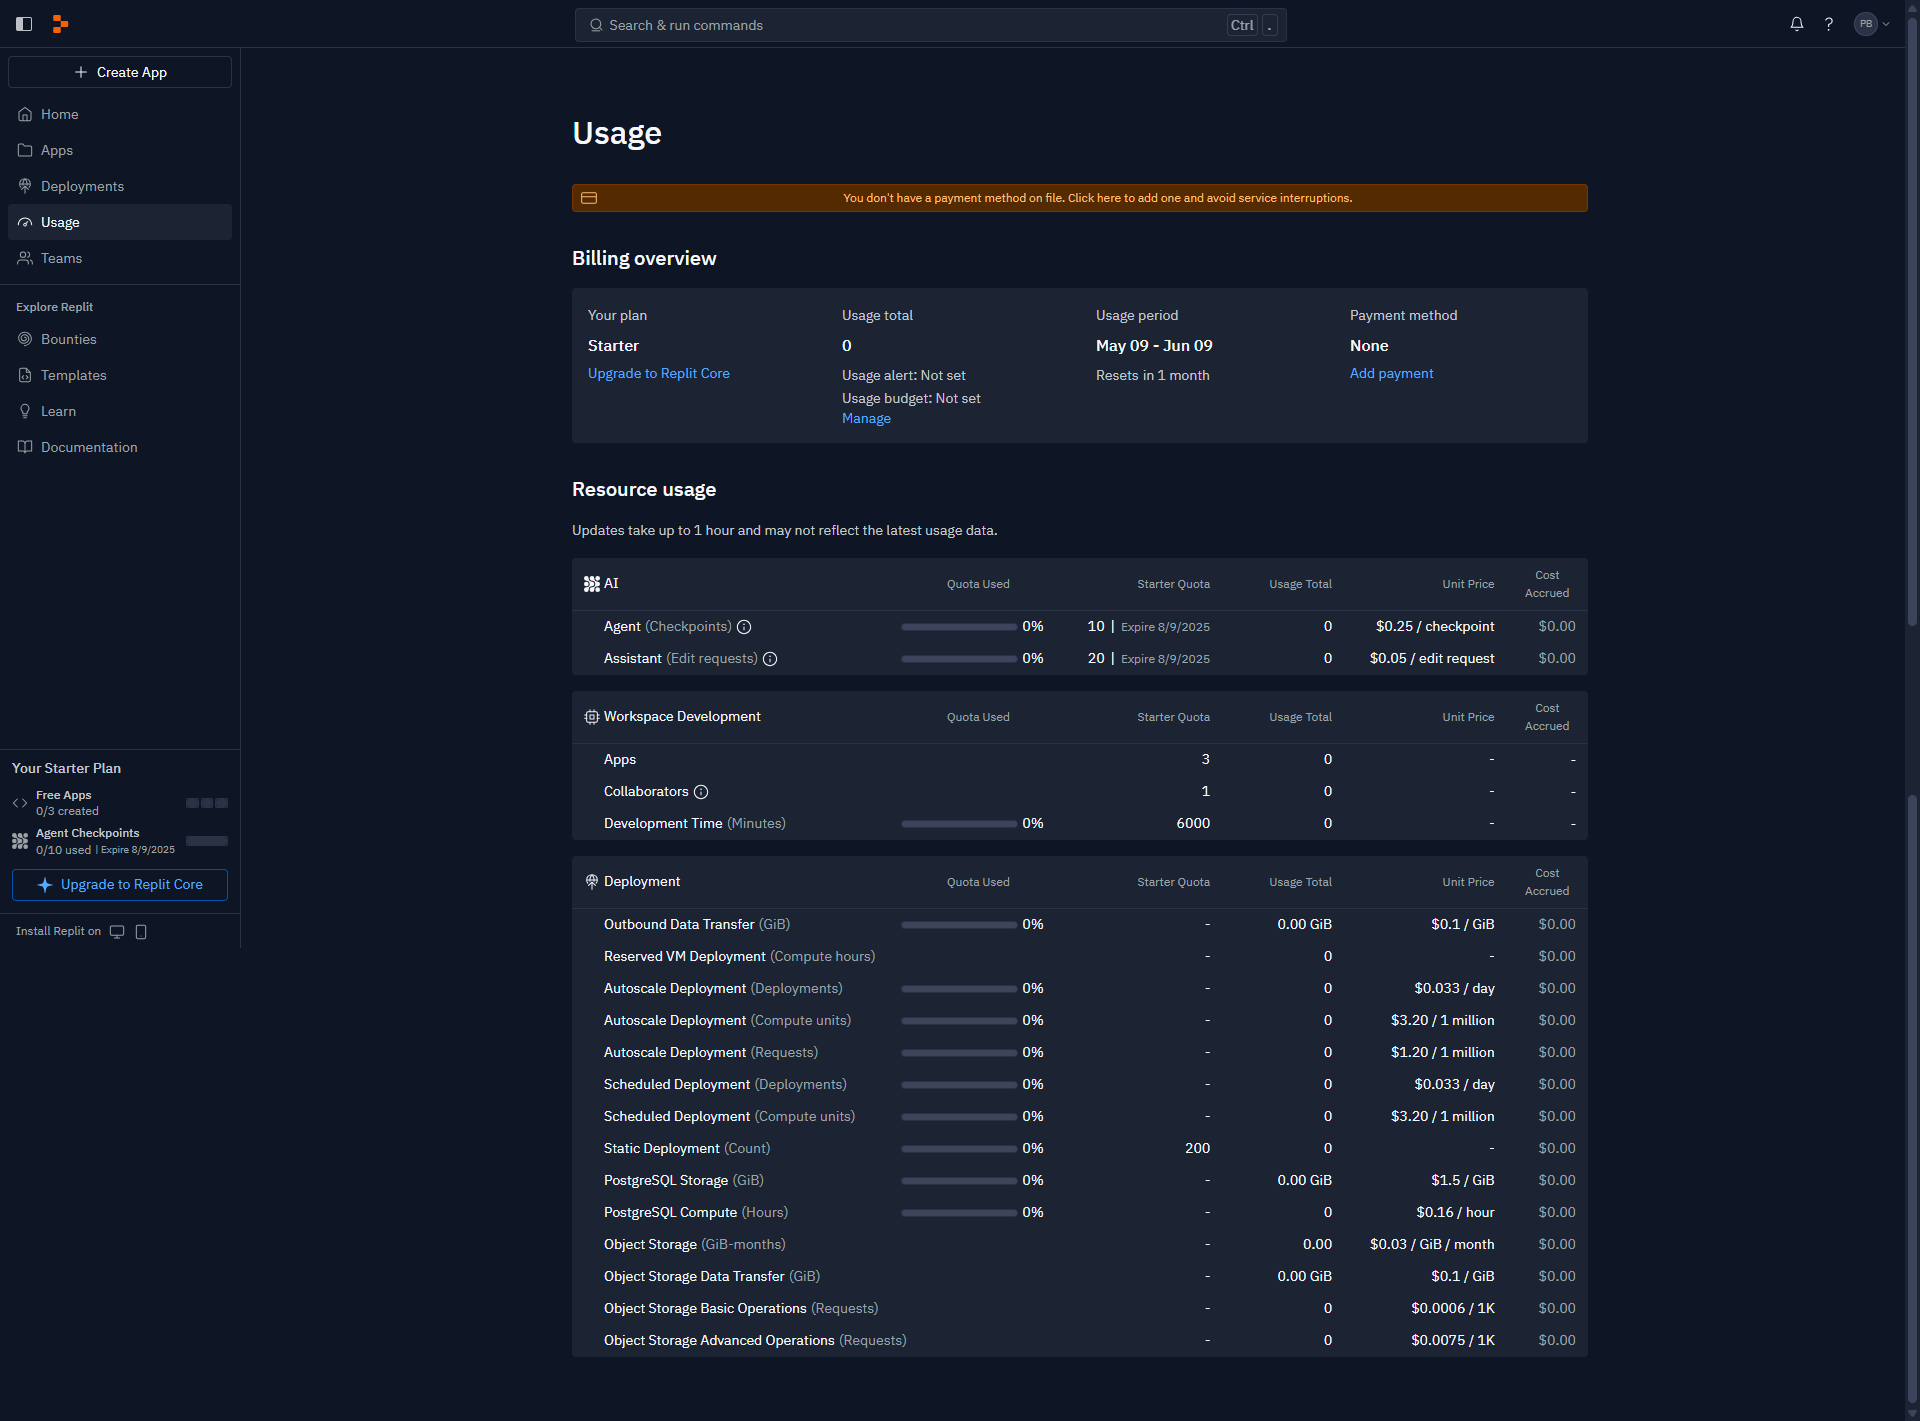Viewport: 1920px width, 1421px height.
Task: Click 'Your Starter Plan' heading
Action: (66, 768)
